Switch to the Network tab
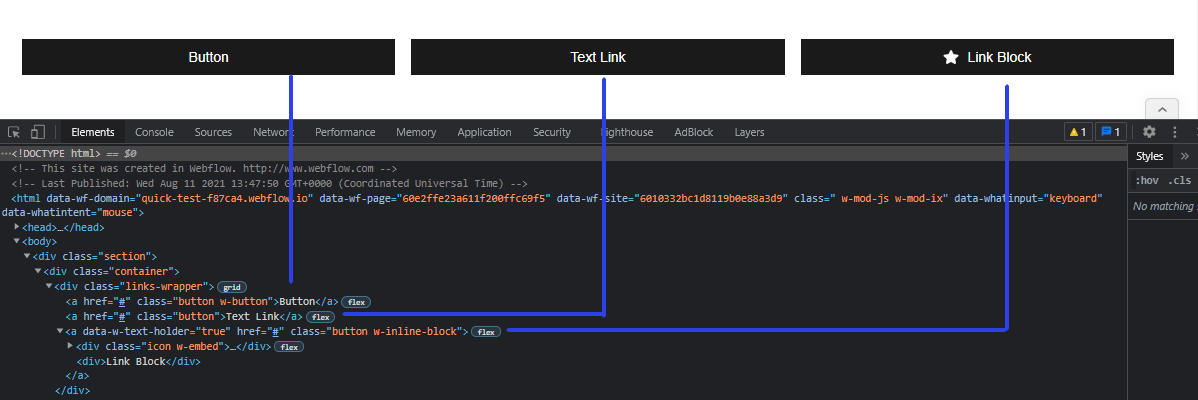 click(274, 132)
